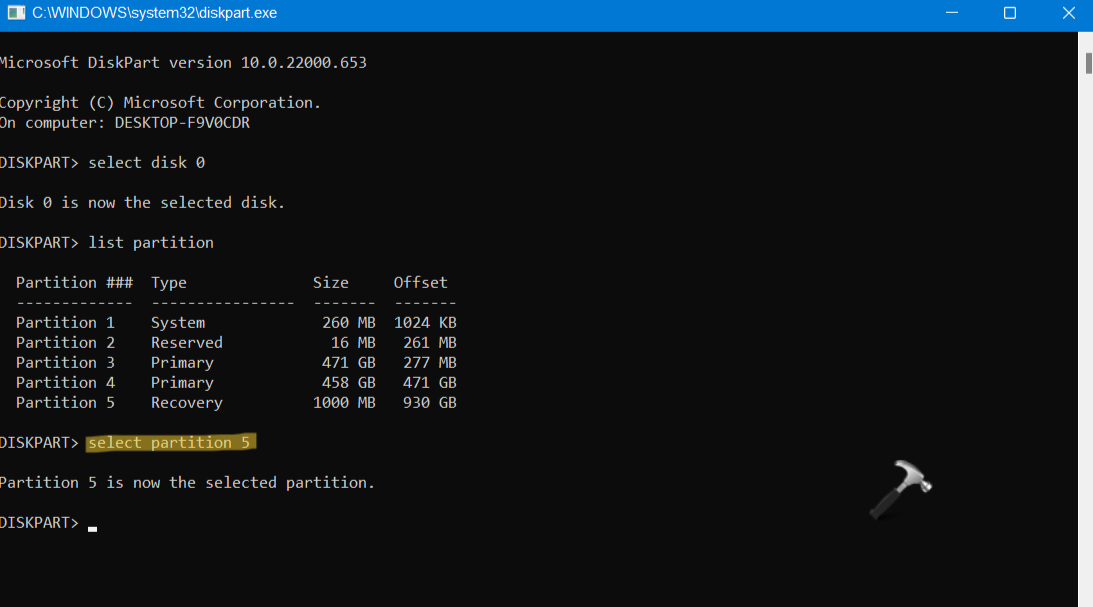Click the 'Partition 4' Primary row
The image size is (1093, 607).
(x=236, y=382)
